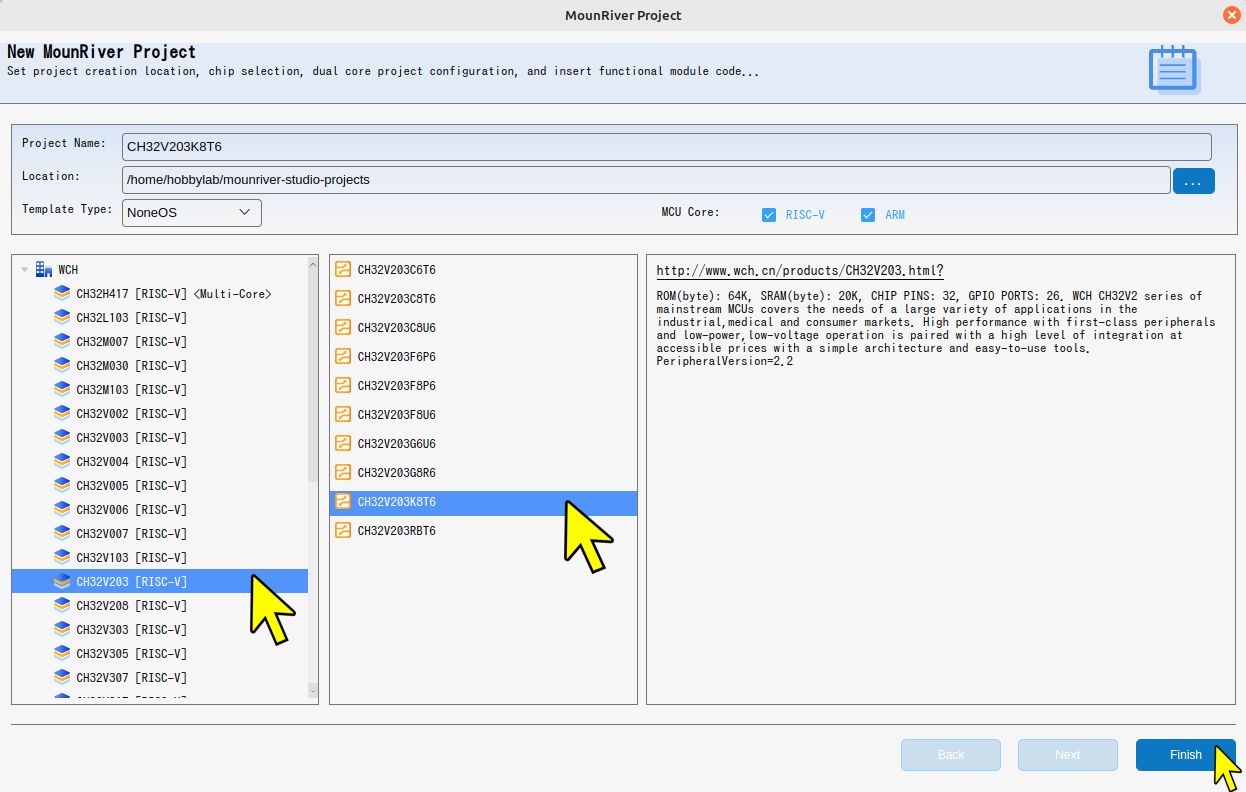
Task: Select the CH32V203G8R6 chip label
Action: tap(397, 473)
